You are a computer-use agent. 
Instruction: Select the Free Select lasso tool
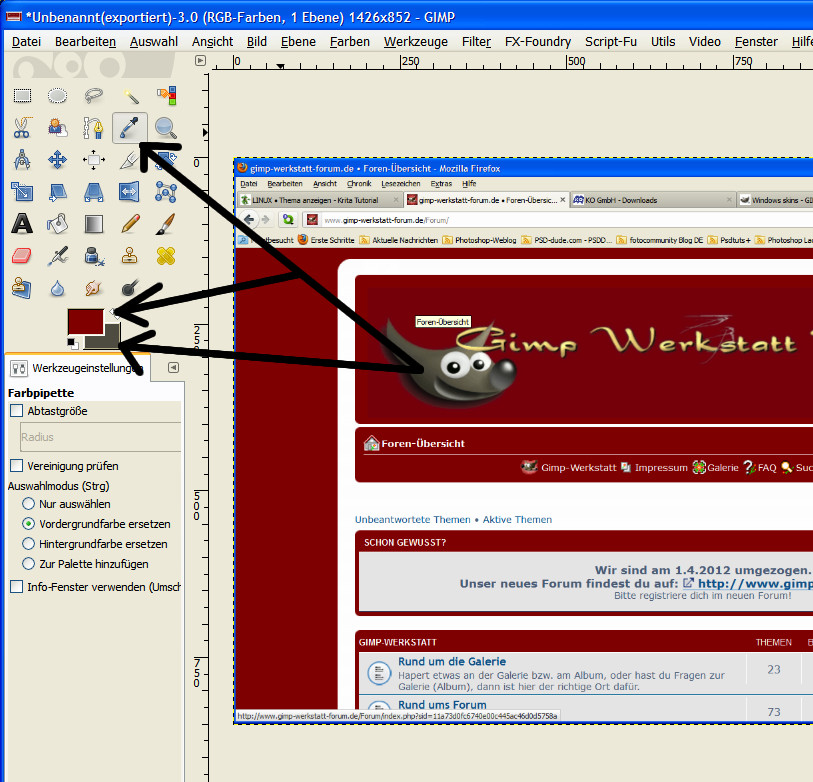(x=93, y=95)
